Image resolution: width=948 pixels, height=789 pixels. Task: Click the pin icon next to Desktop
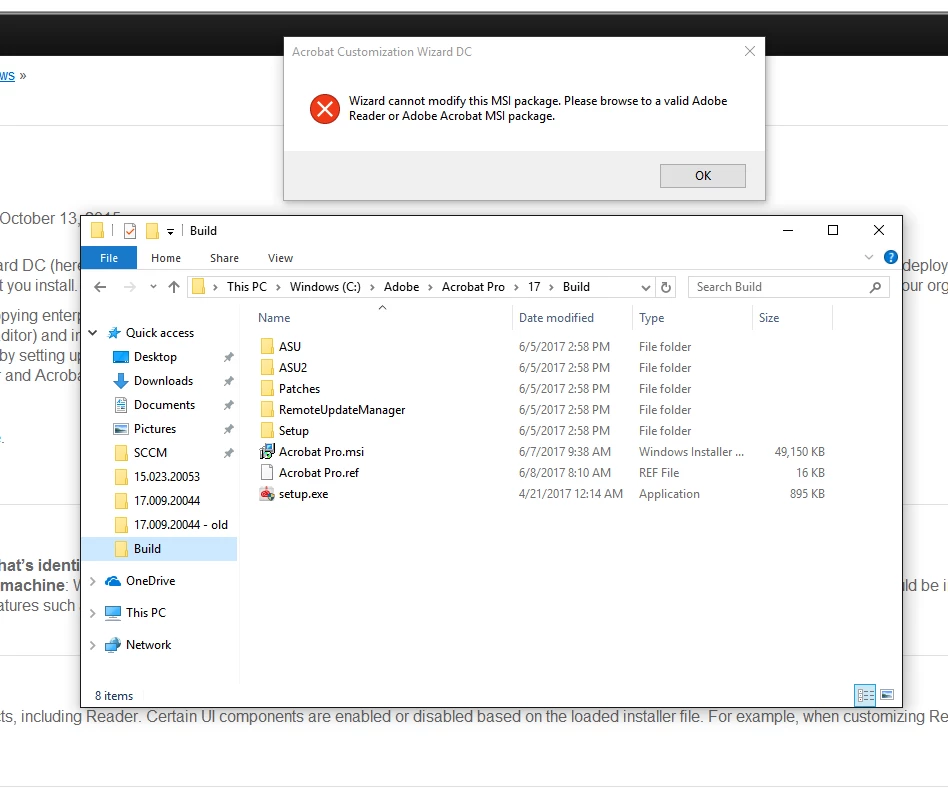click(x=229, y=357)
